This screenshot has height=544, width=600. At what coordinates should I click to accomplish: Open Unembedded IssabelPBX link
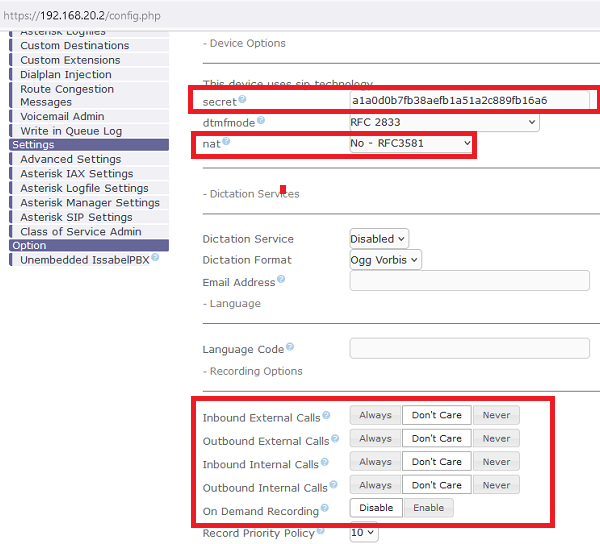pos(84,260)
